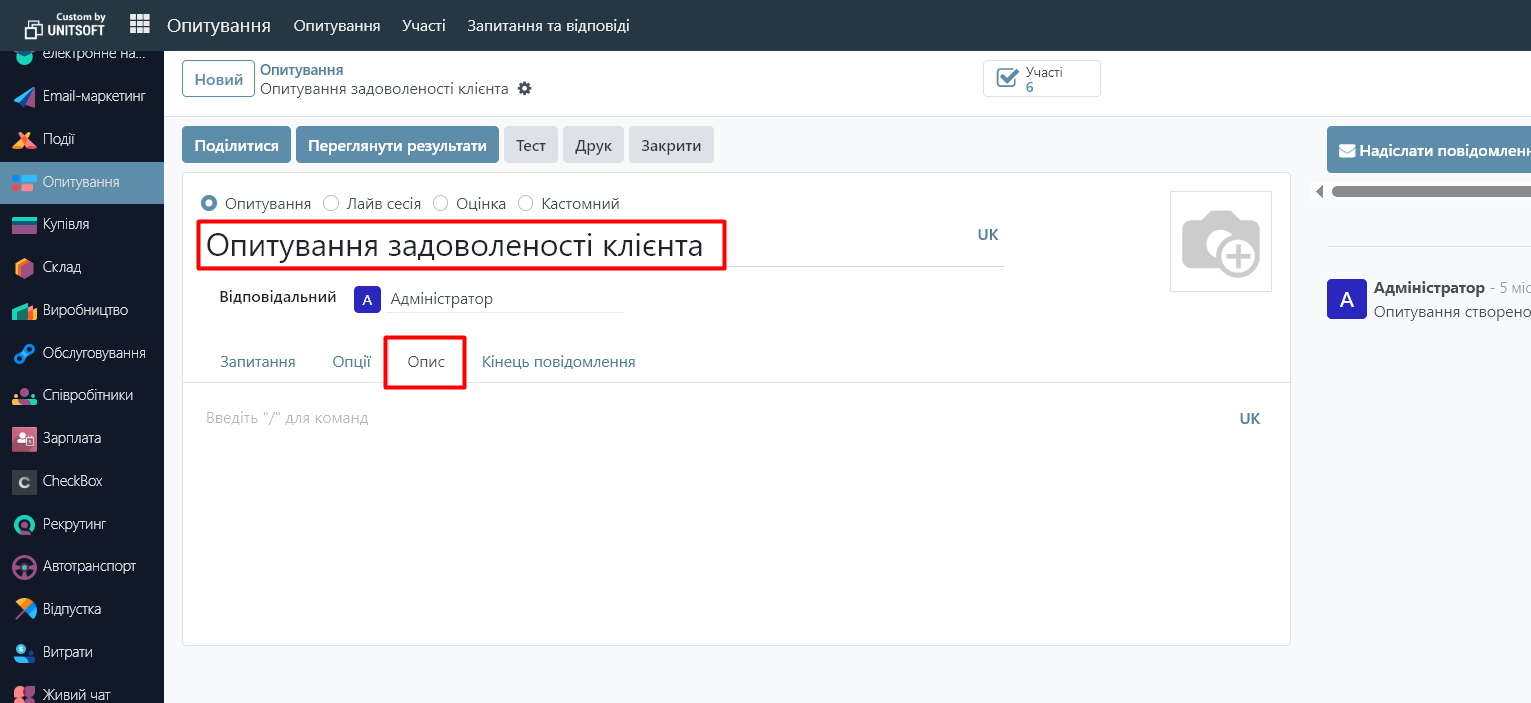Select the Лайв сесія radio option
Screen dimensions: 1531x703
click(331, 204)
